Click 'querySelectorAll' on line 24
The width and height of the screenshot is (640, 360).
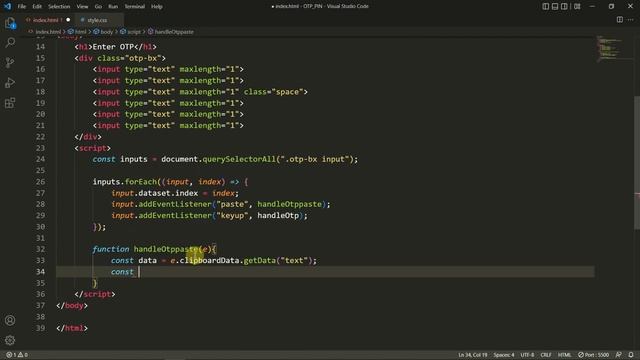239,159
